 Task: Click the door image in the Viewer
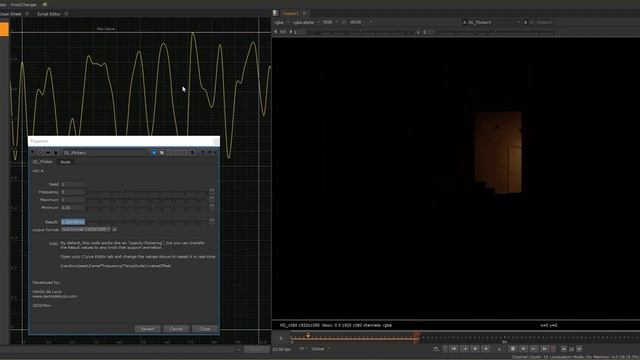point(498,153)
